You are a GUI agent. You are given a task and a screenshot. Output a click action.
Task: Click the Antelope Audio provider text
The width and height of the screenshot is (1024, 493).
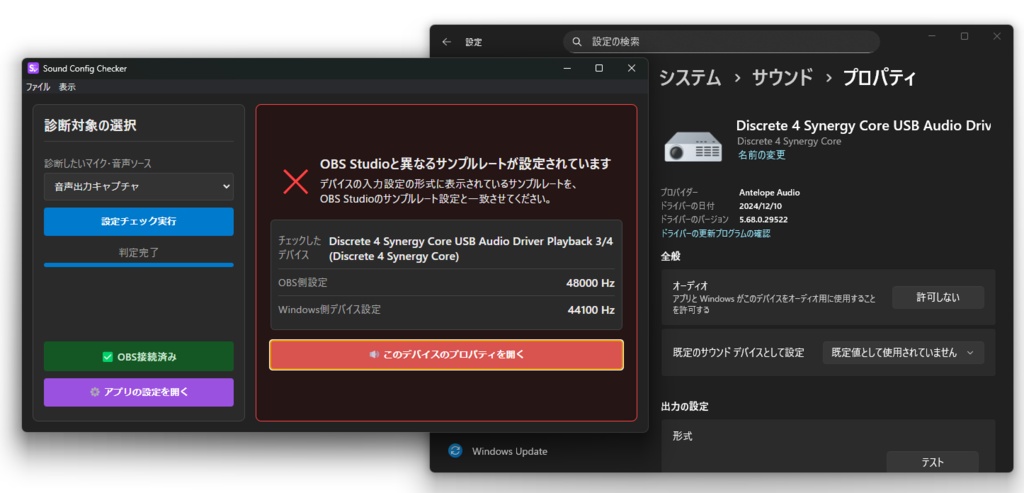pos(769,193)
